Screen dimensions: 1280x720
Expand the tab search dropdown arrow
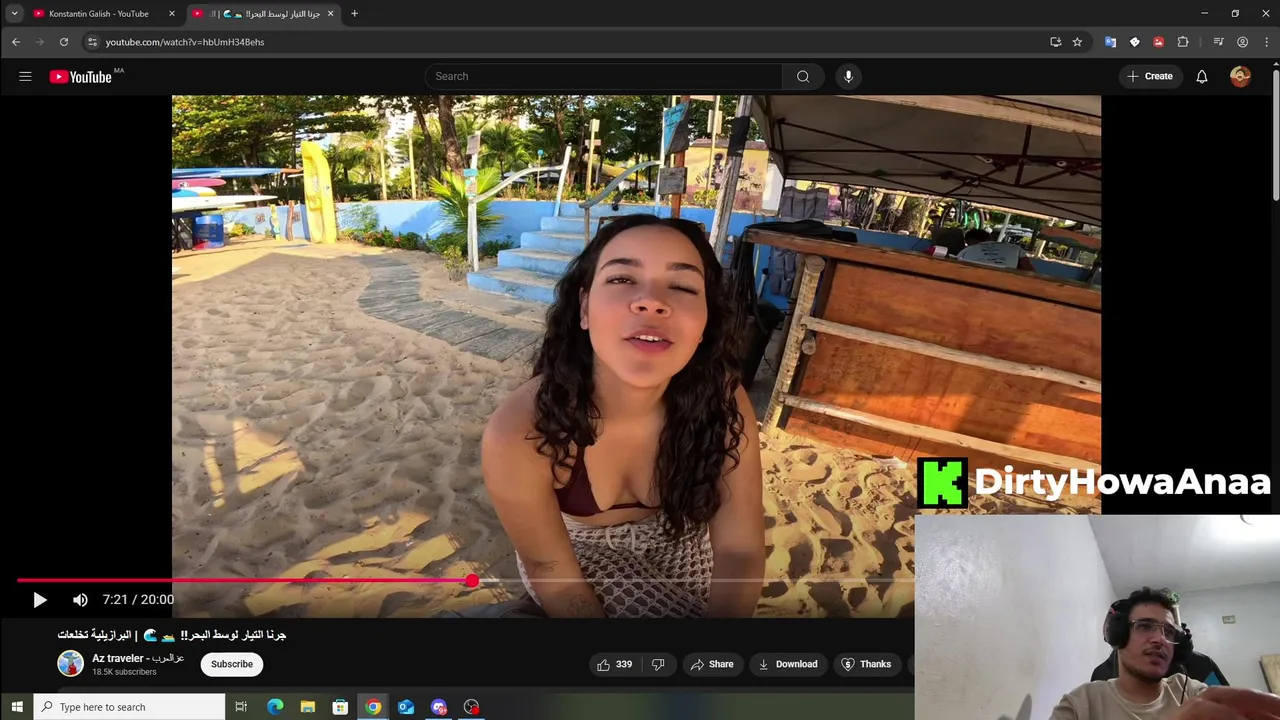(x=14, y=14)
